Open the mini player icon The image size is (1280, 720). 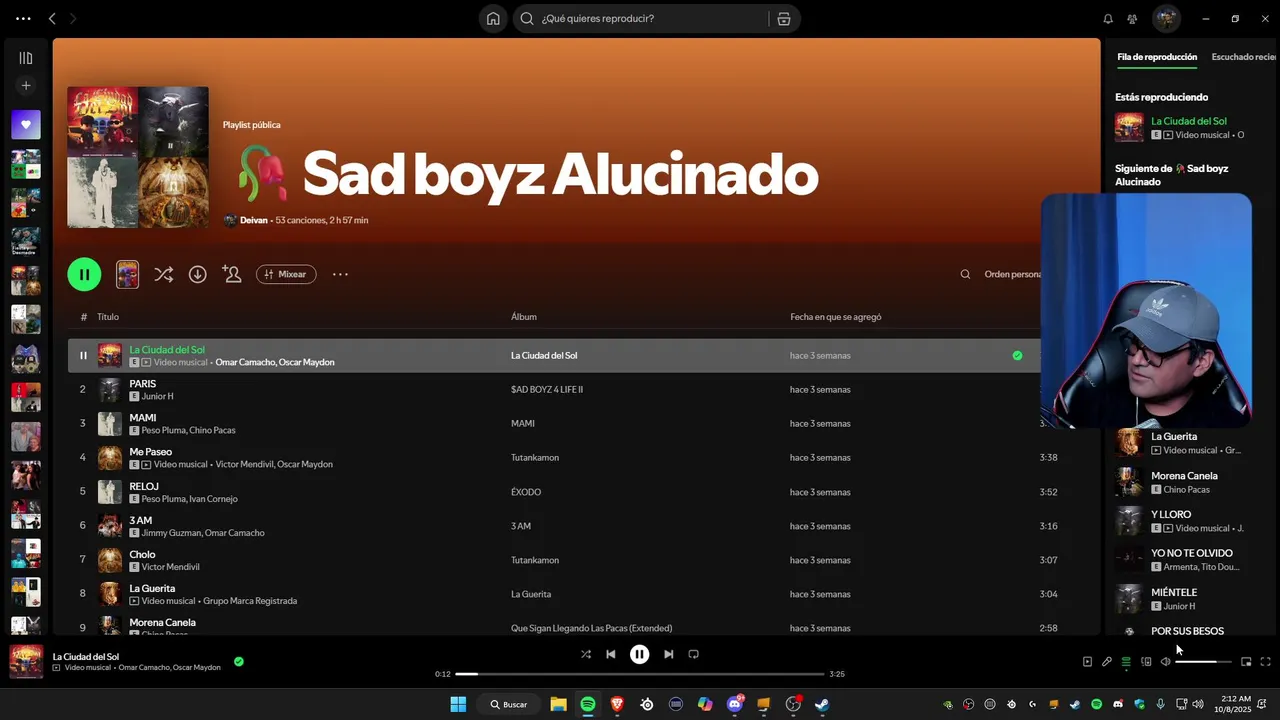(x=1246, y=662)
